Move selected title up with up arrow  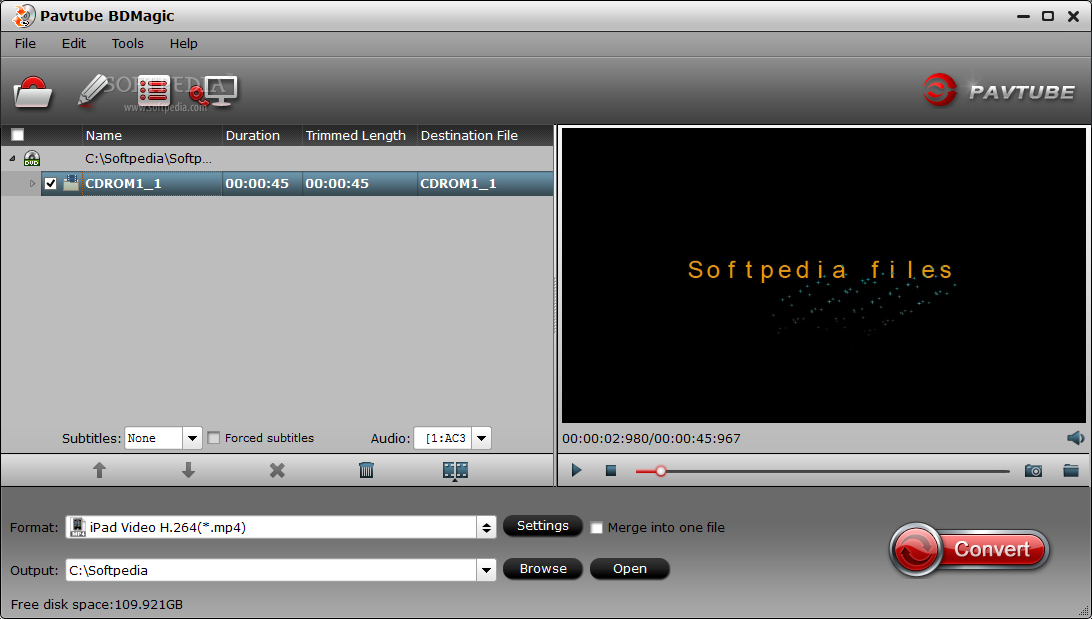pos(100,471)
